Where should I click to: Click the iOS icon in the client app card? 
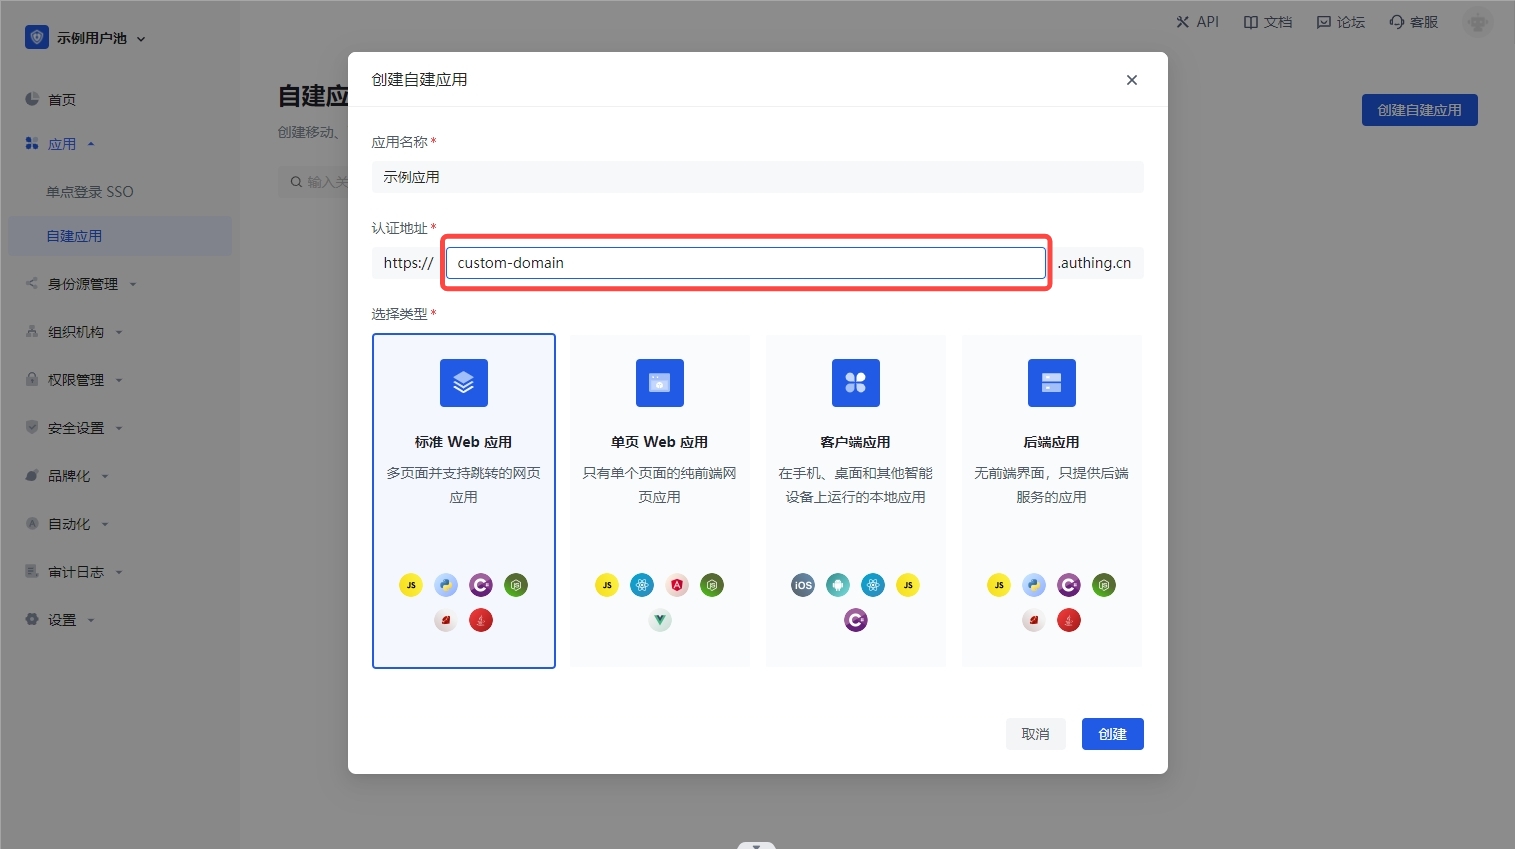pos(803,585)
